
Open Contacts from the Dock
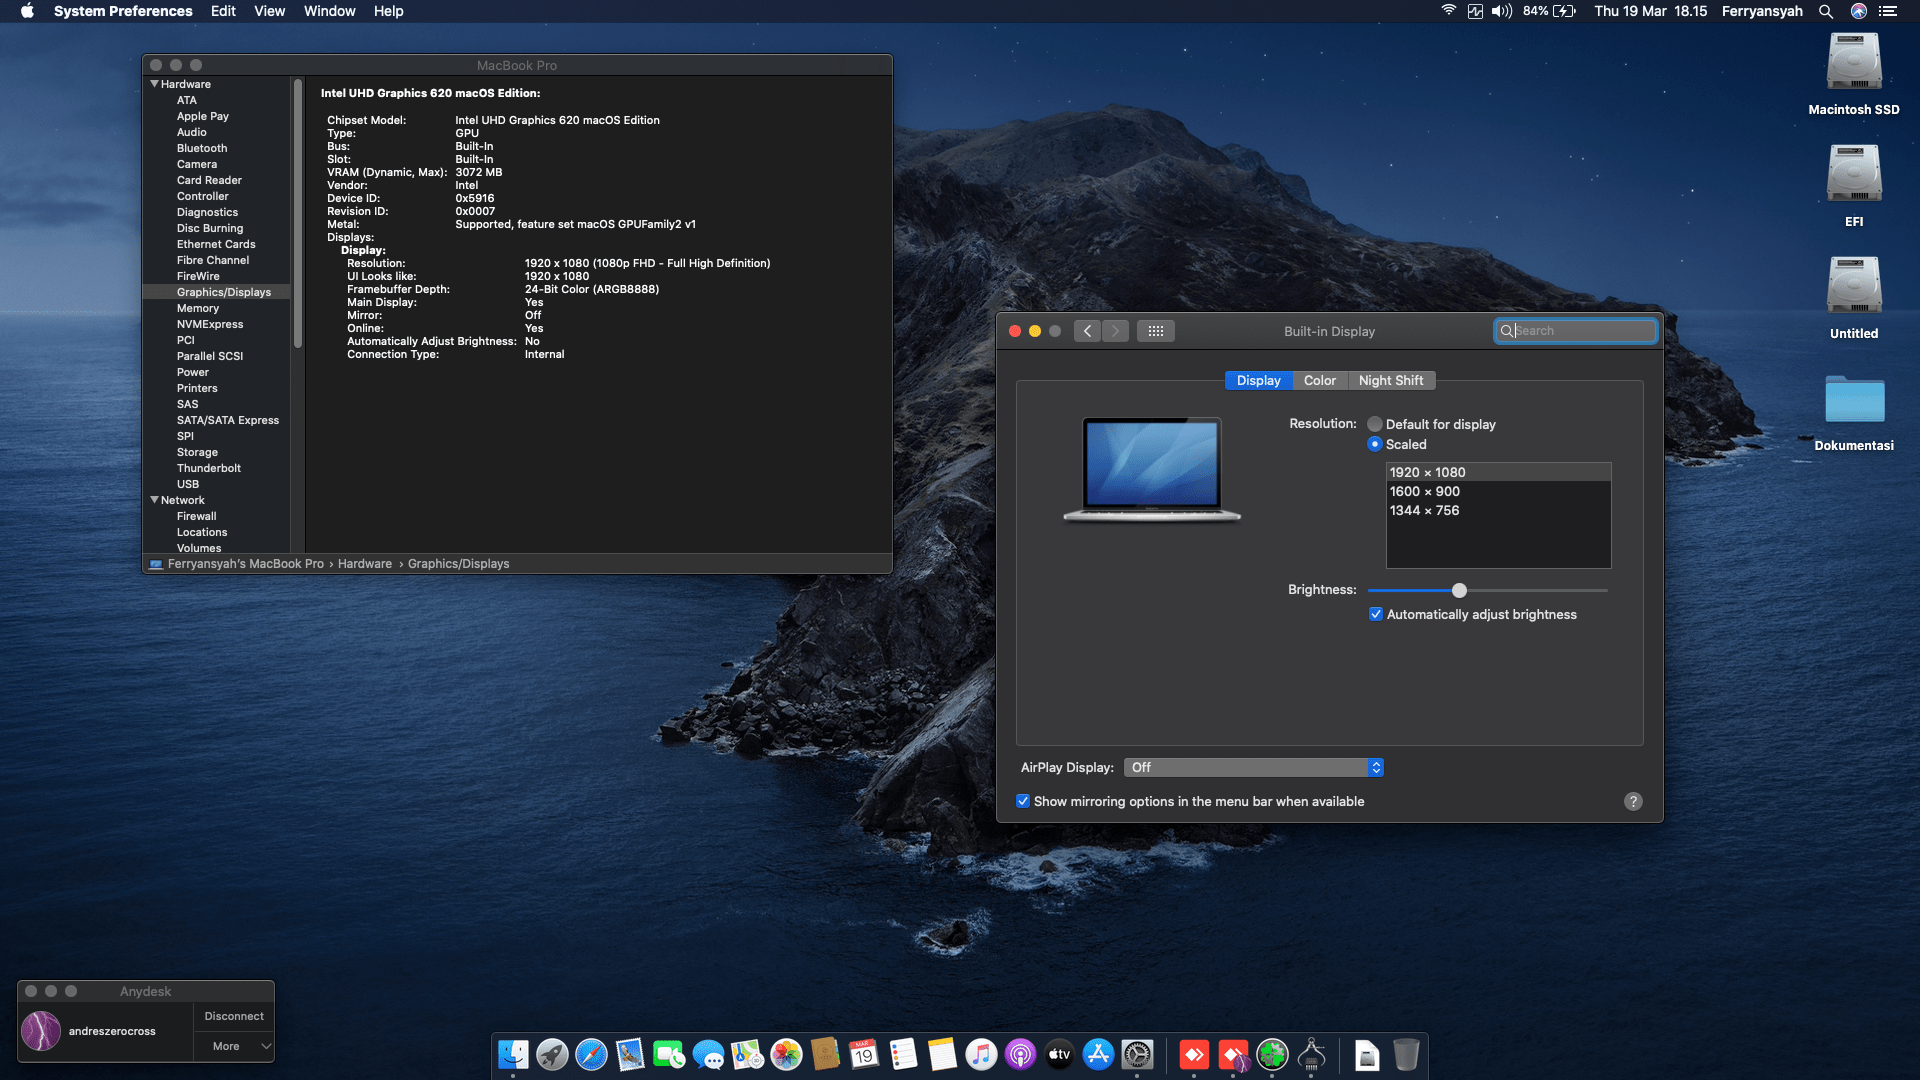pos(825,1054)
